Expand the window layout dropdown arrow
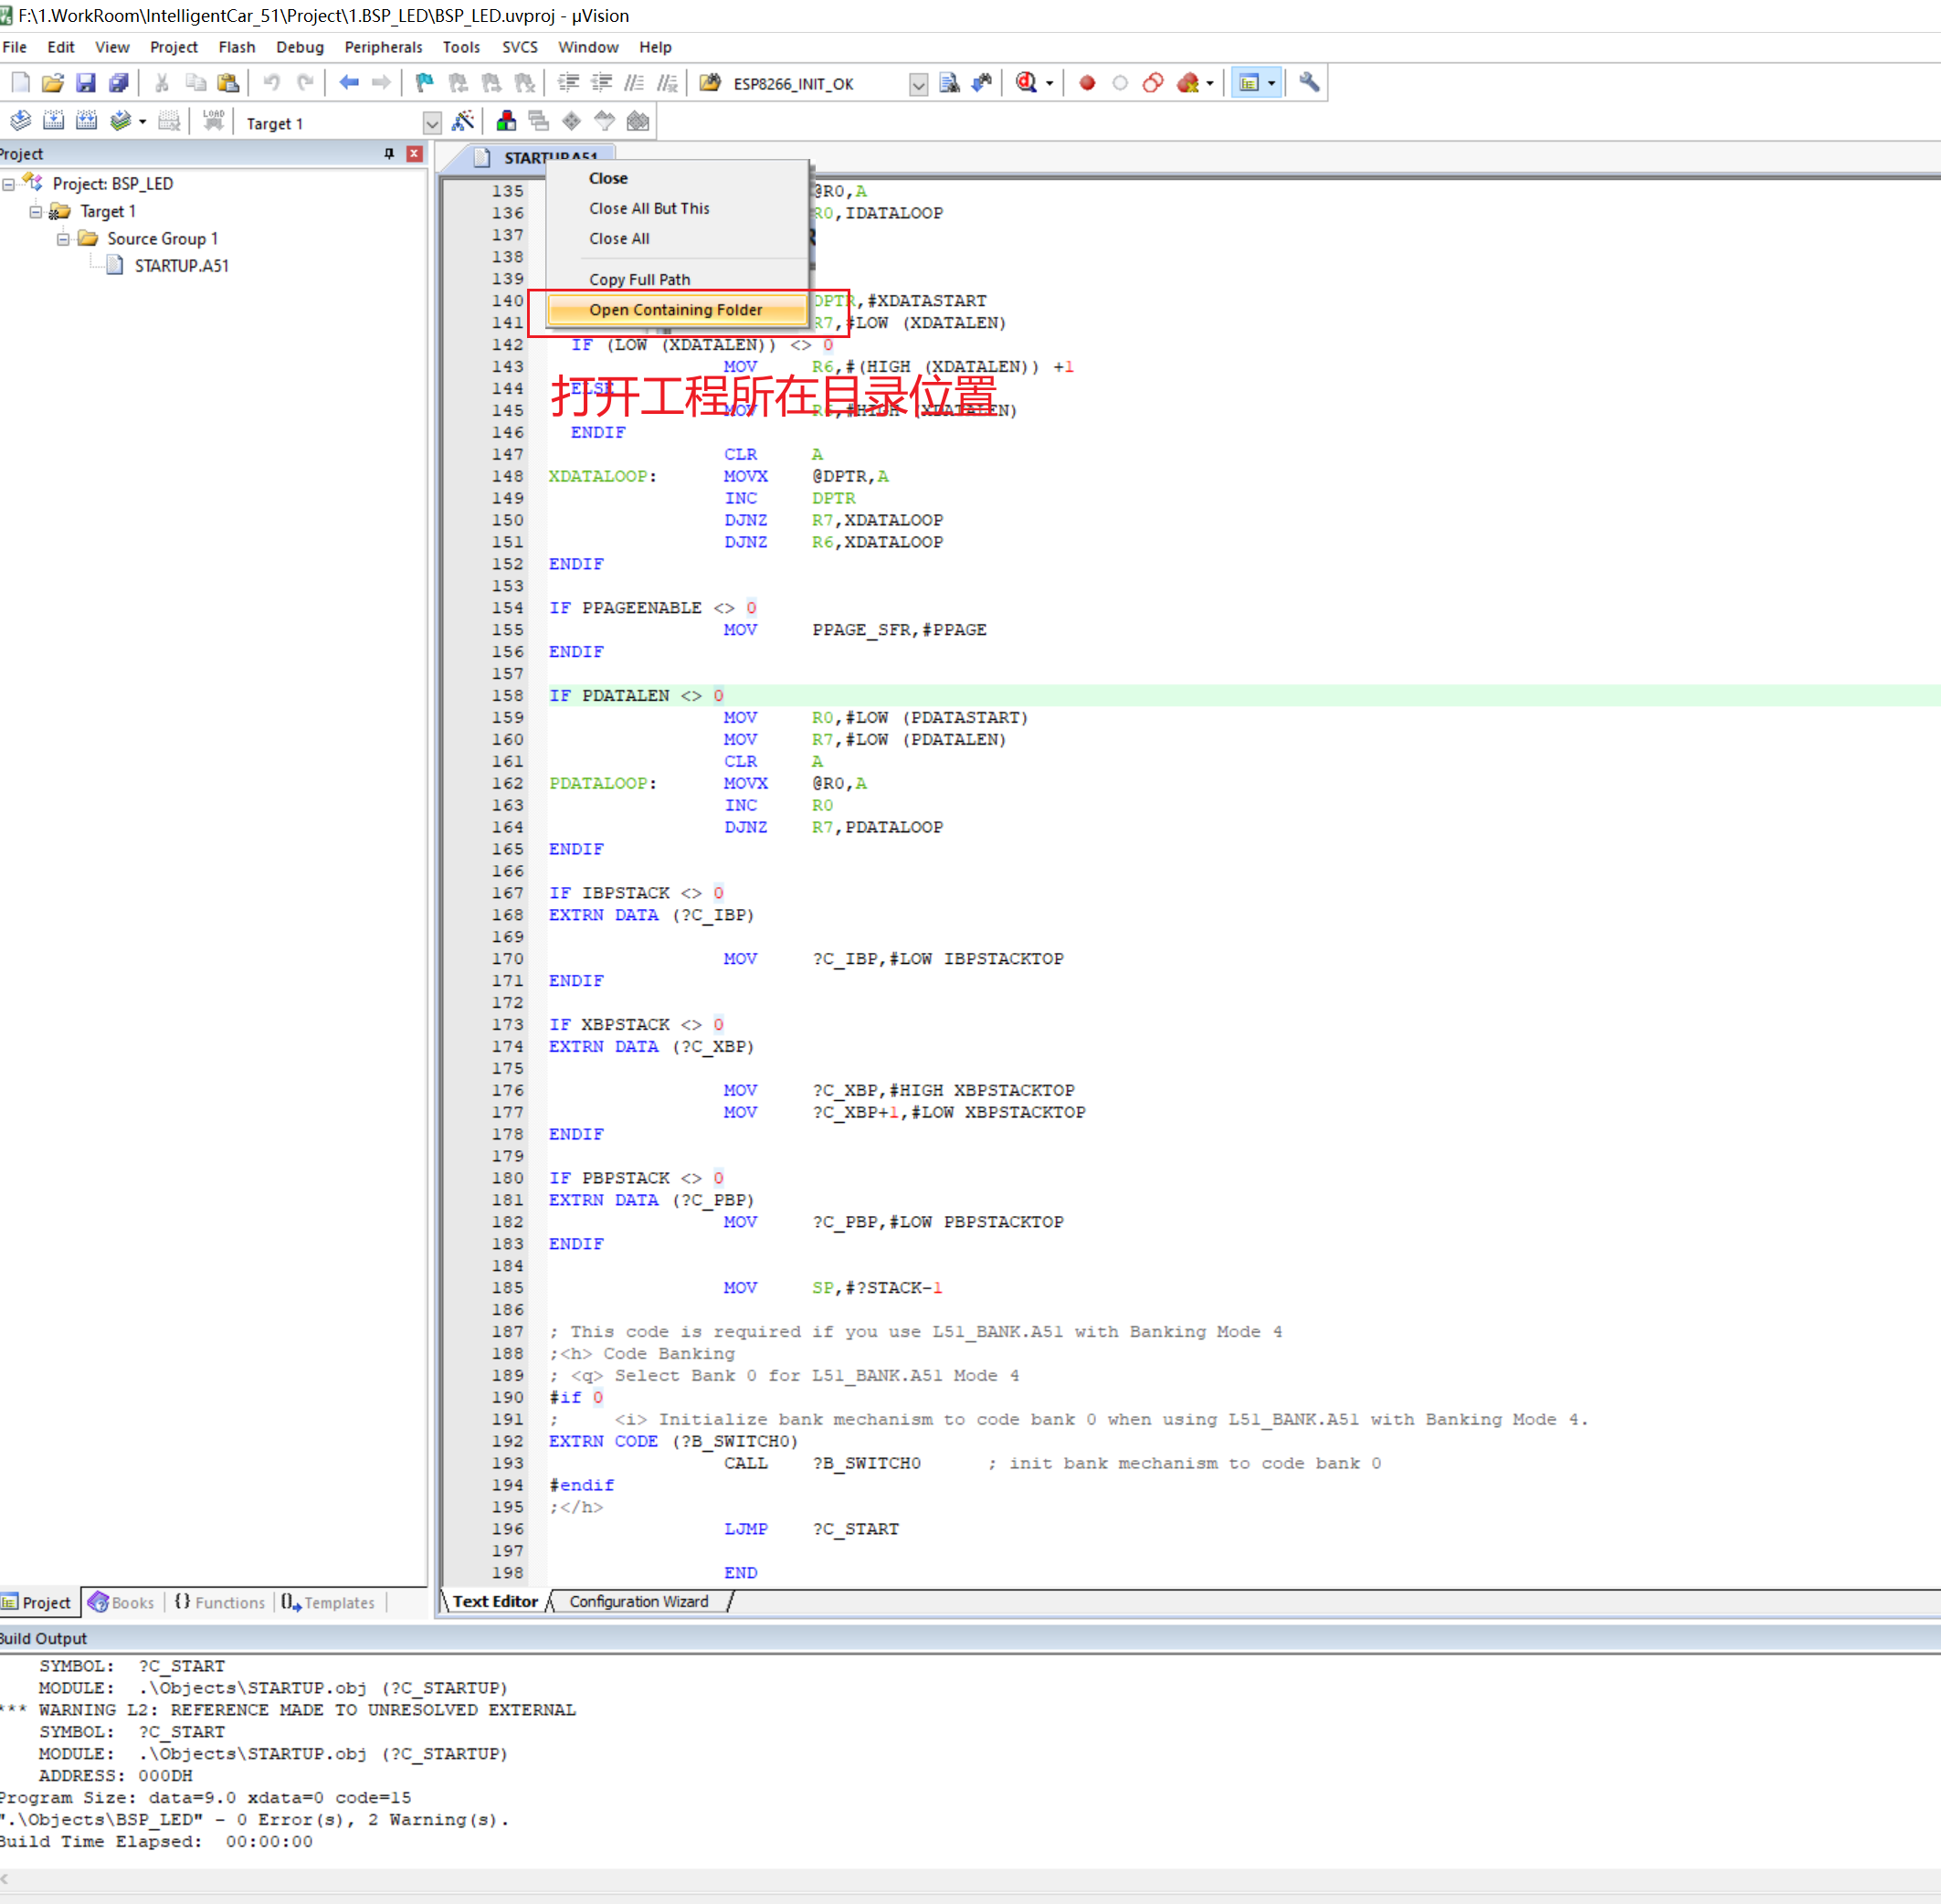Viewport: 1941px width, 1904px height. [x=1272, y=84]
